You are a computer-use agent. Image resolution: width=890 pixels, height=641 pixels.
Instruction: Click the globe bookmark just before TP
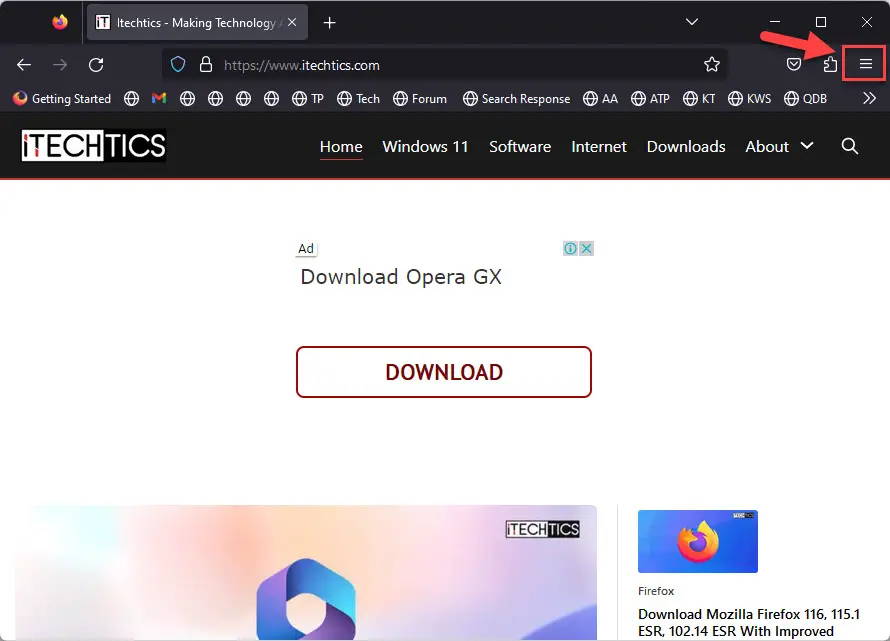click(271, 98)
